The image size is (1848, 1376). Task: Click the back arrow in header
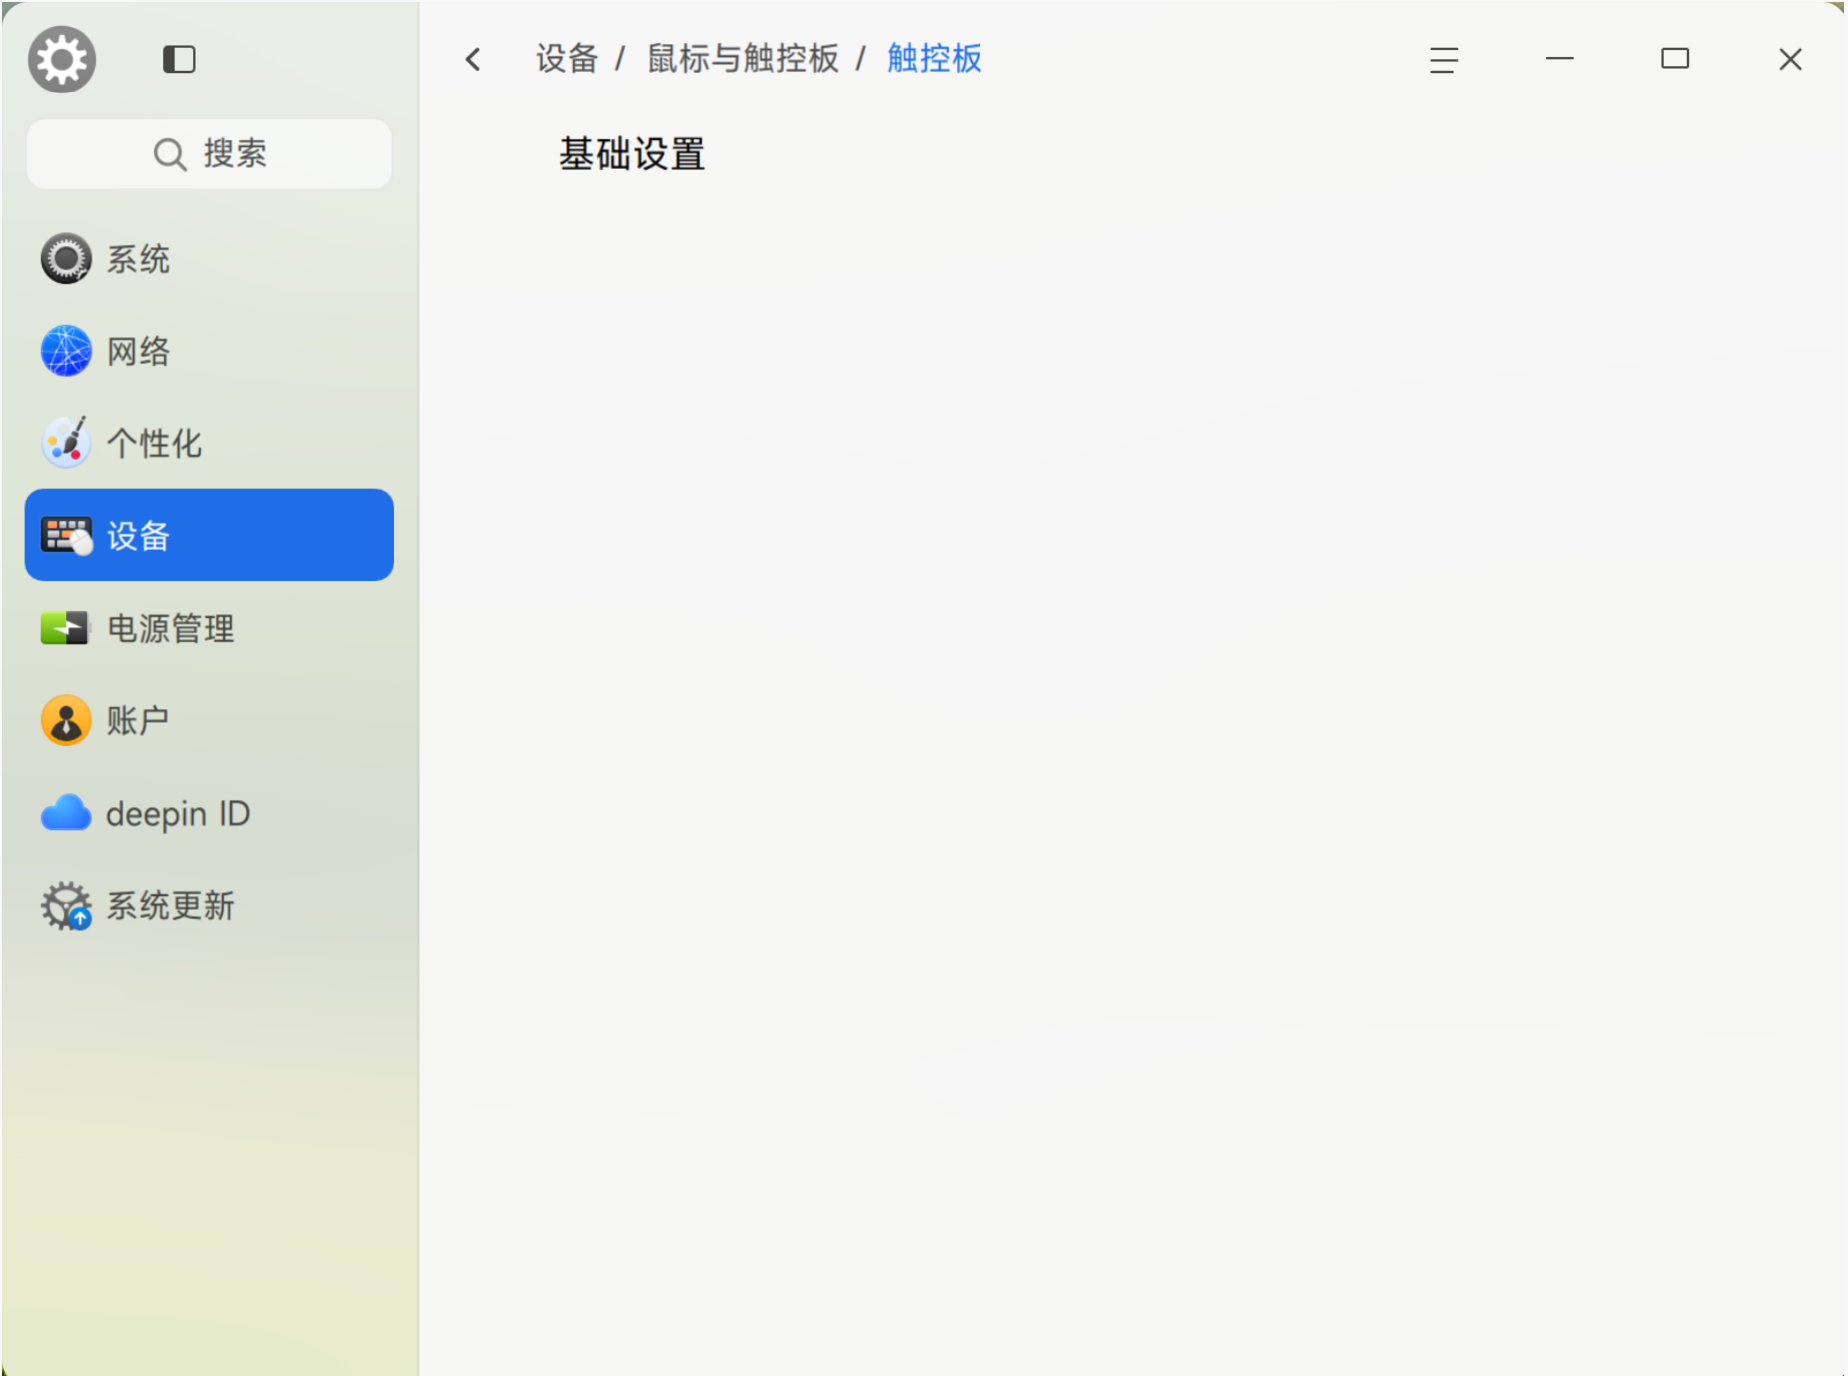point(473,59)
